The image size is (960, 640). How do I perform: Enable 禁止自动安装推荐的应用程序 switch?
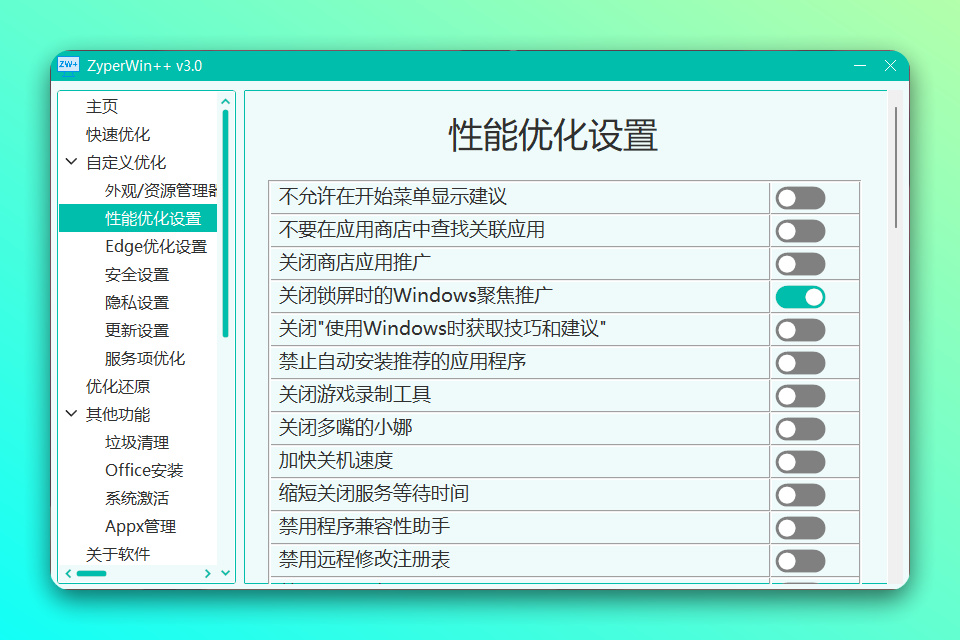(800, 363)
